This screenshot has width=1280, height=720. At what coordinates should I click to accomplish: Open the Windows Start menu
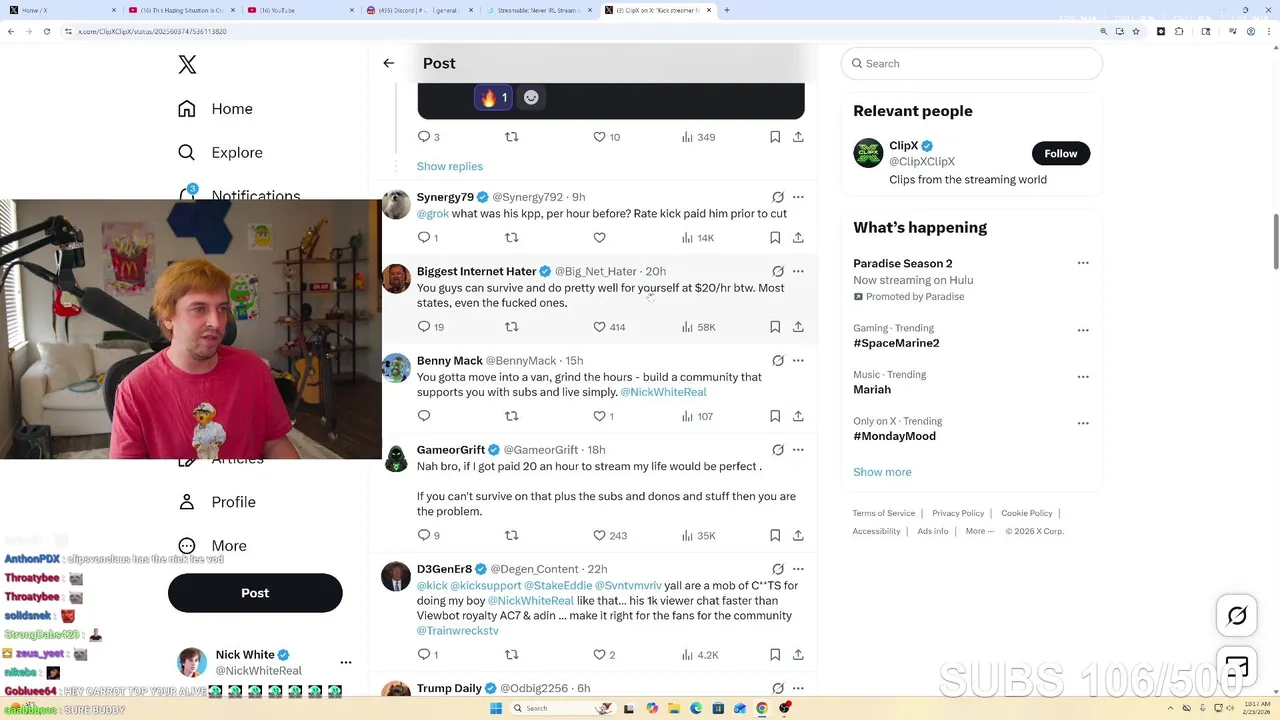pos(495,708)
